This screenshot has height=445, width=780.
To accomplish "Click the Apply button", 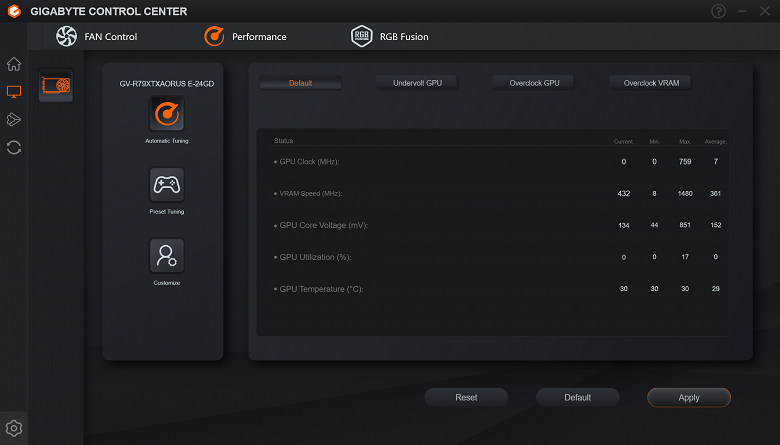I will coord(689,398).
